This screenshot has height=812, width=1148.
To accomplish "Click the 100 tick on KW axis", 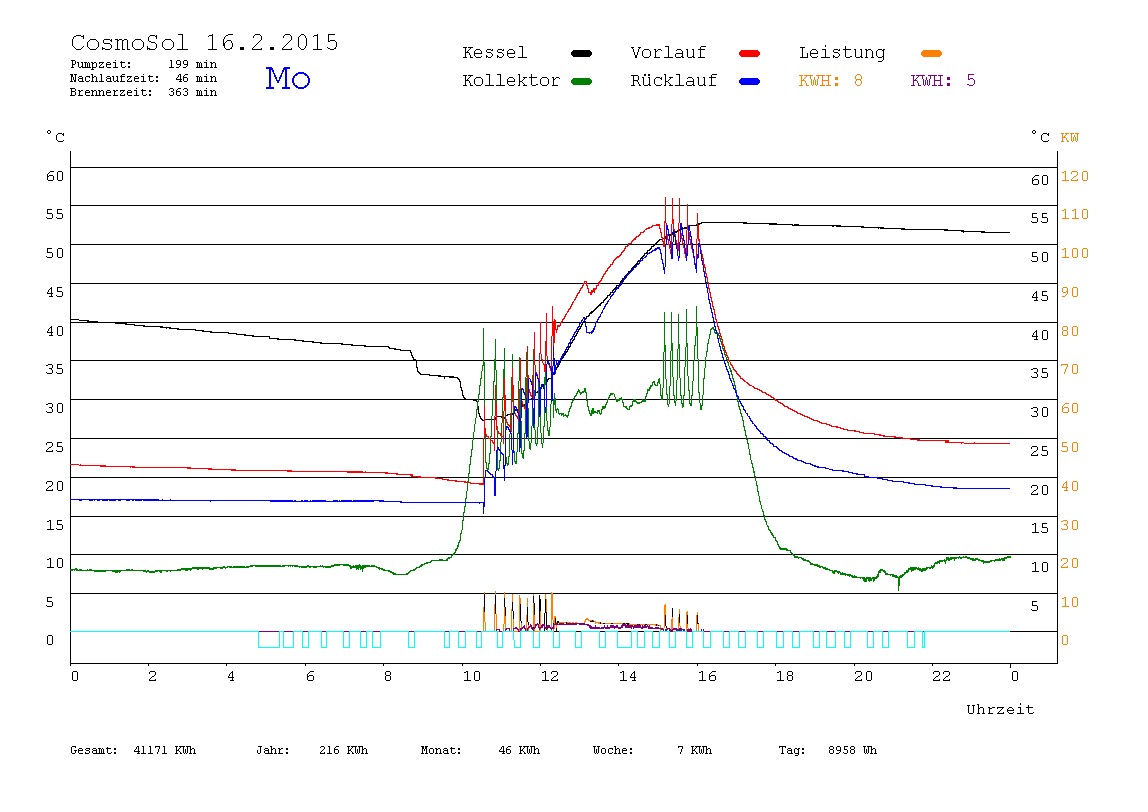I will click(x=1075, y=253).
